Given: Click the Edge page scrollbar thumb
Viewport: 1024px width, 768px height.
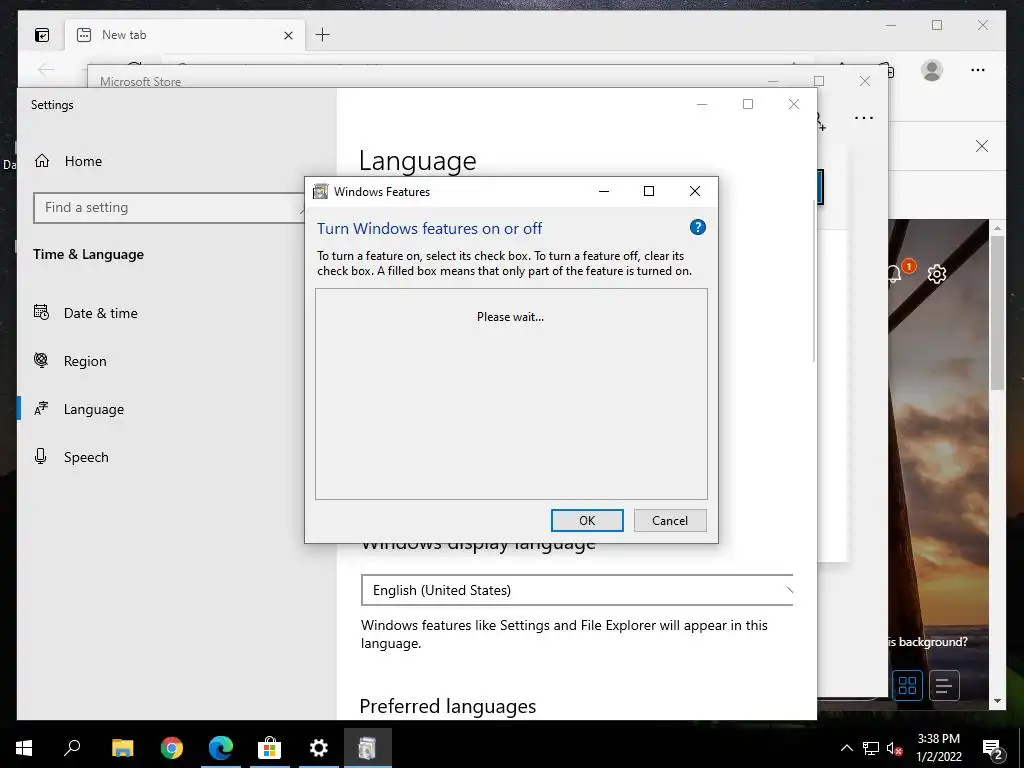Looking at the screenshot, I should pos(997,313).
